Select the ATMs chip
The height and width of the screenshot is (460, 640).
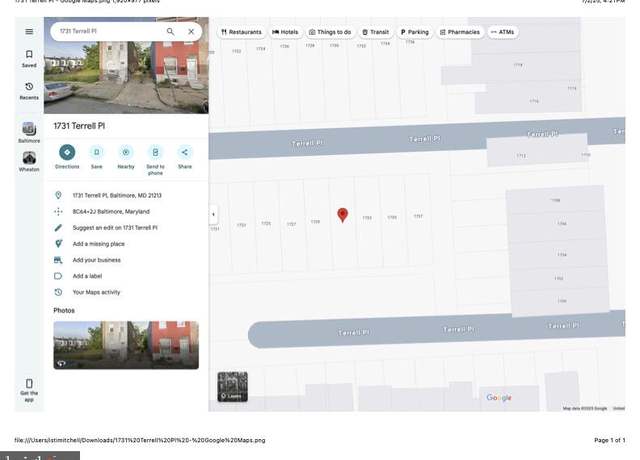tap(503, 32)
